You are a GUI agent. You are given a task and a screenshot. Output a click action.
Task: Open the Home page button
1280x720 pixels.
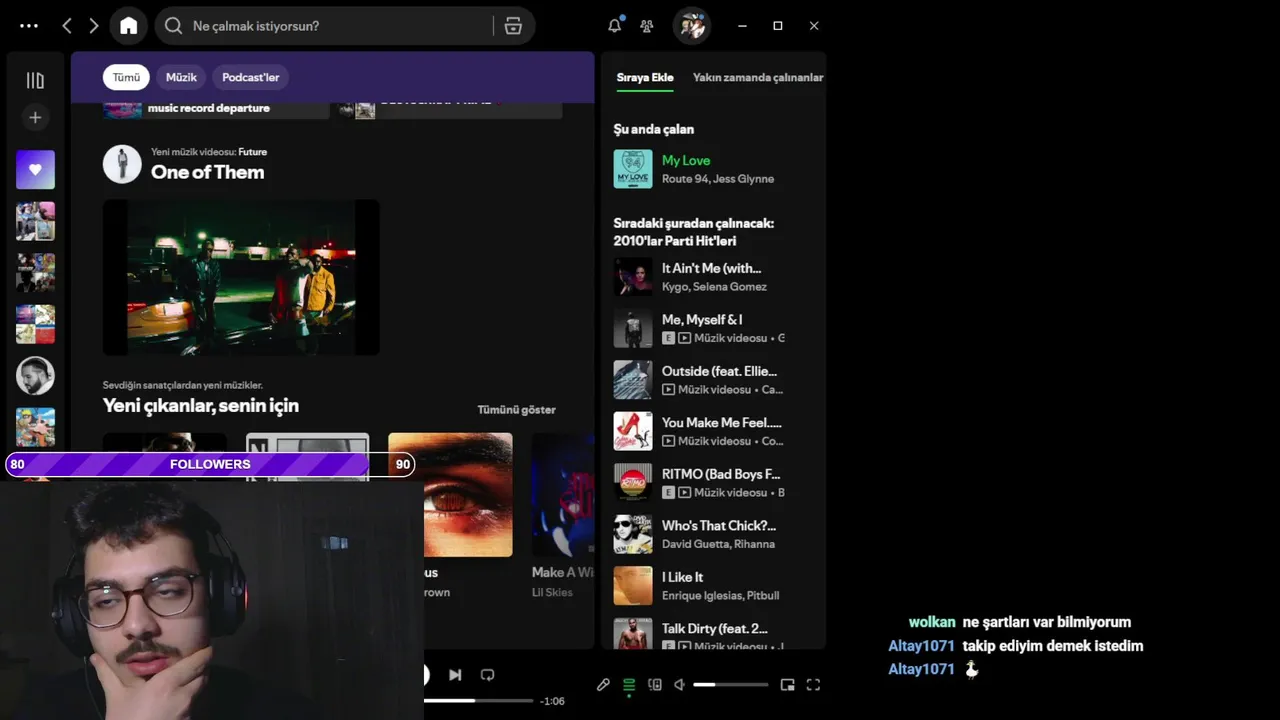point(129,26)
